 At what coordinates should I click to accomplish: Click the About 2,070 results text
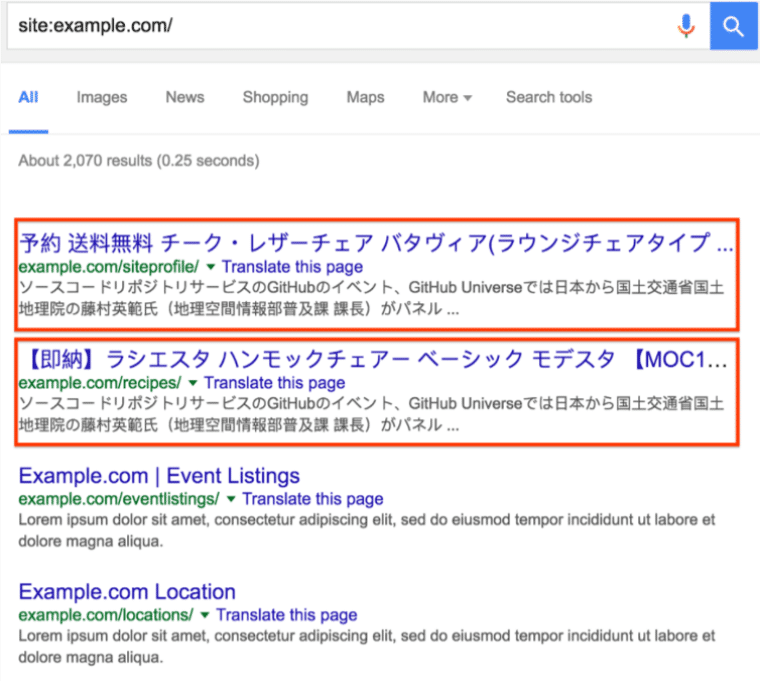139,160
